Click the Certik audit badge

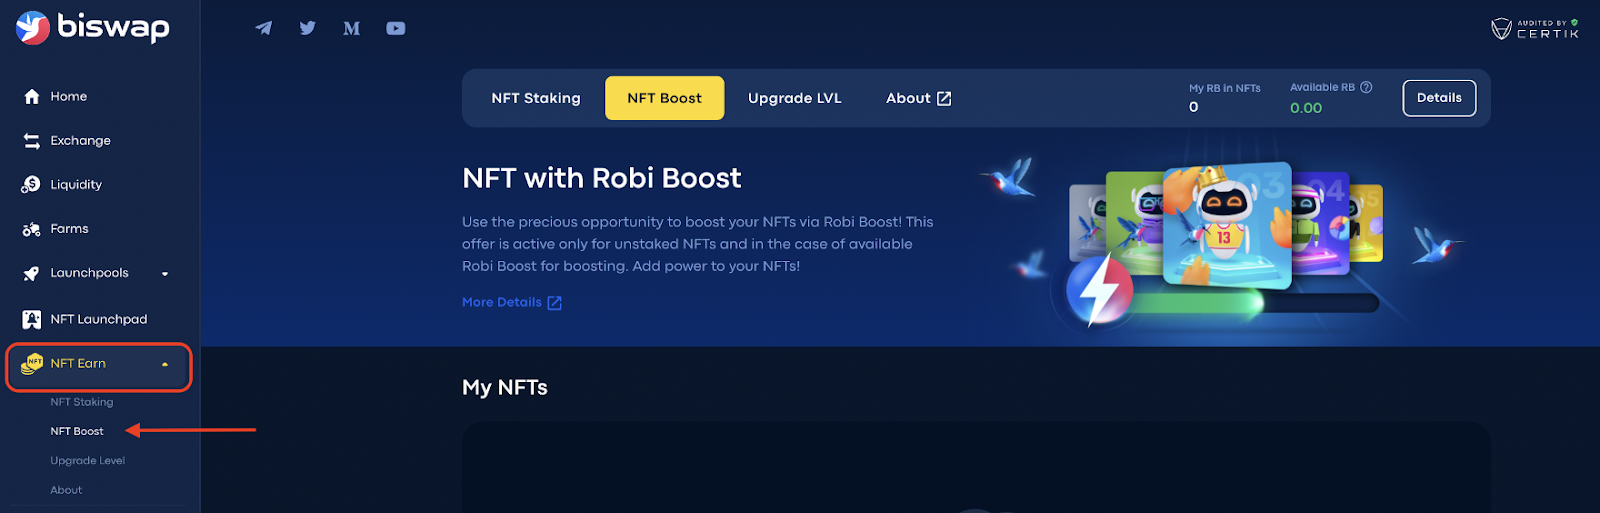1535,28
